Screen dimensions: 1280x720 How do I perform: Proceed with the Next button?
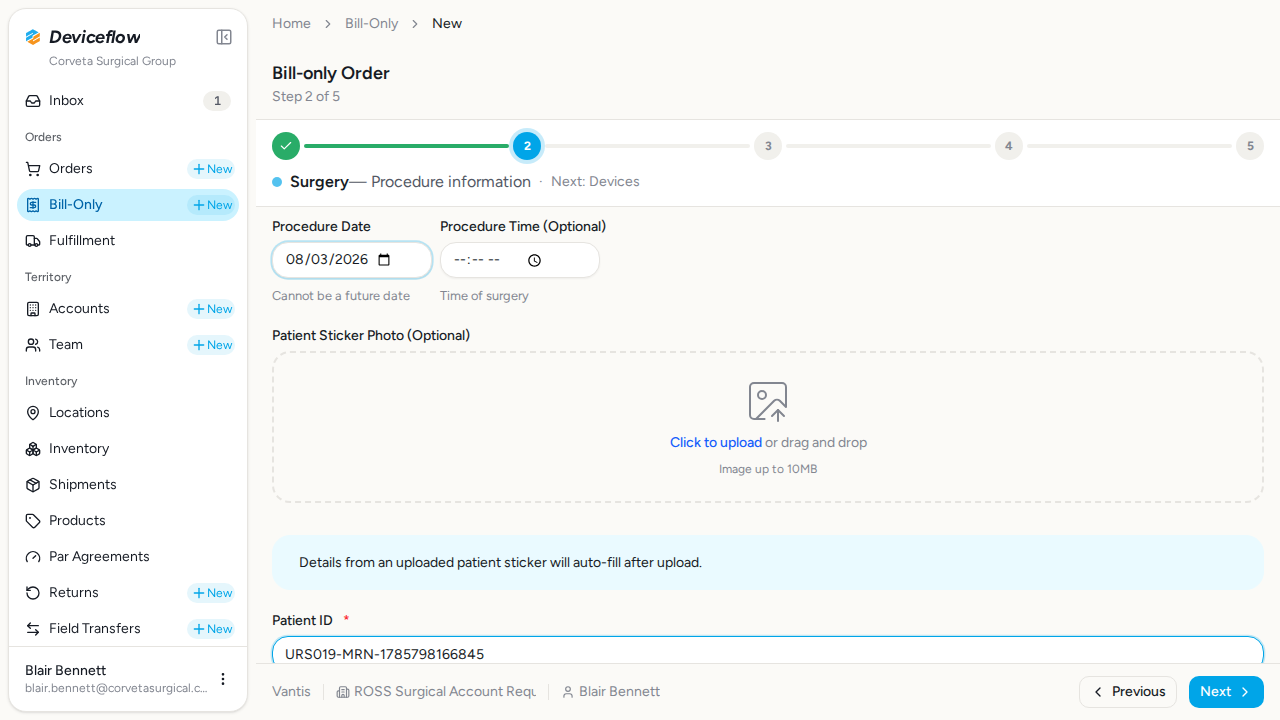[x=1226, y=692]
